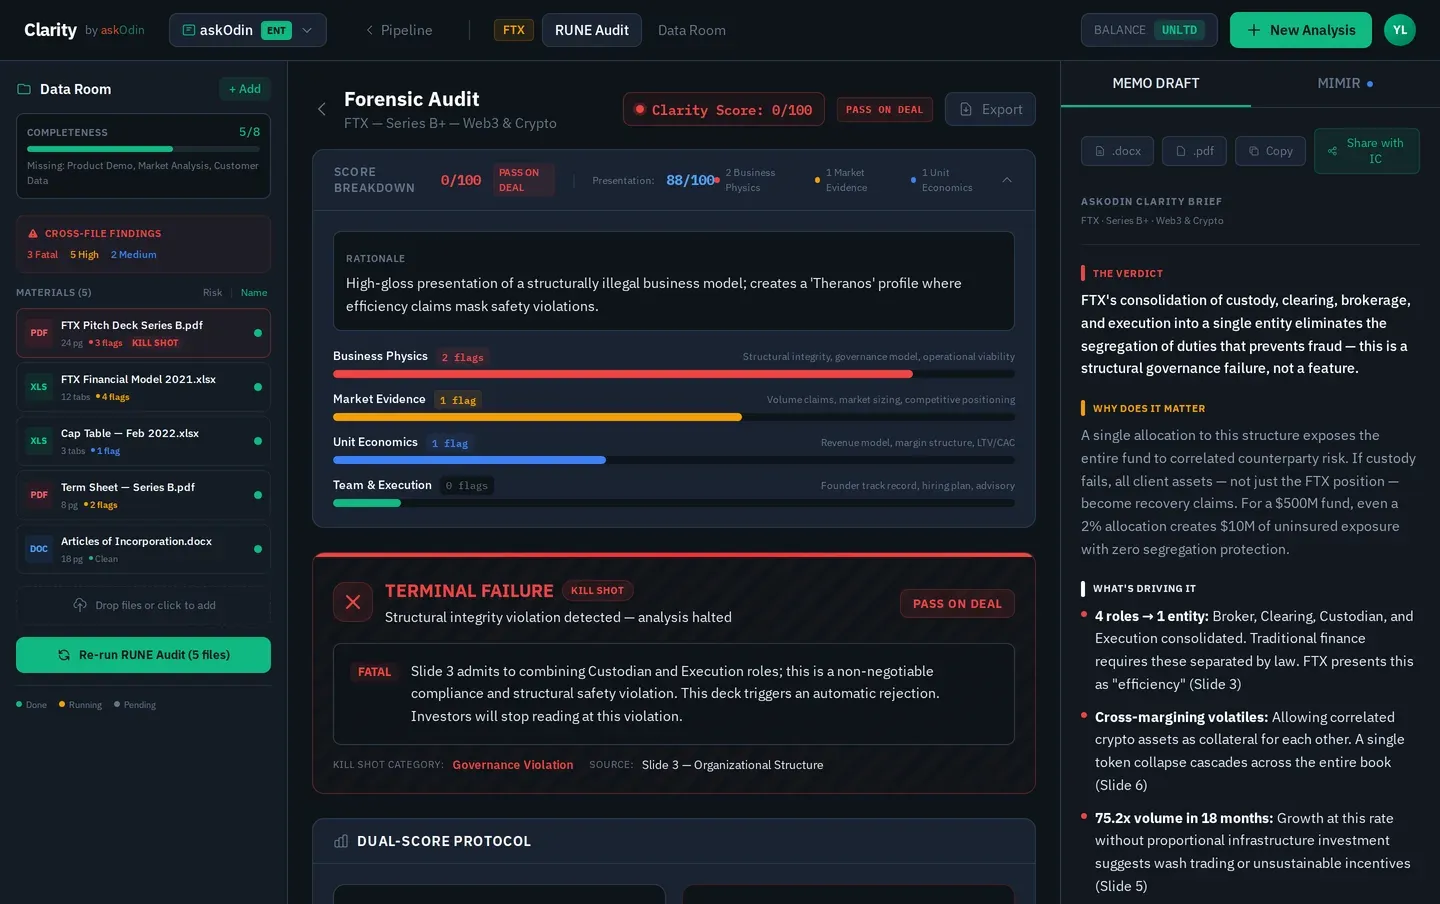Export the memo as .docx
The image size is (1440, 904).
click(1117, 151)
